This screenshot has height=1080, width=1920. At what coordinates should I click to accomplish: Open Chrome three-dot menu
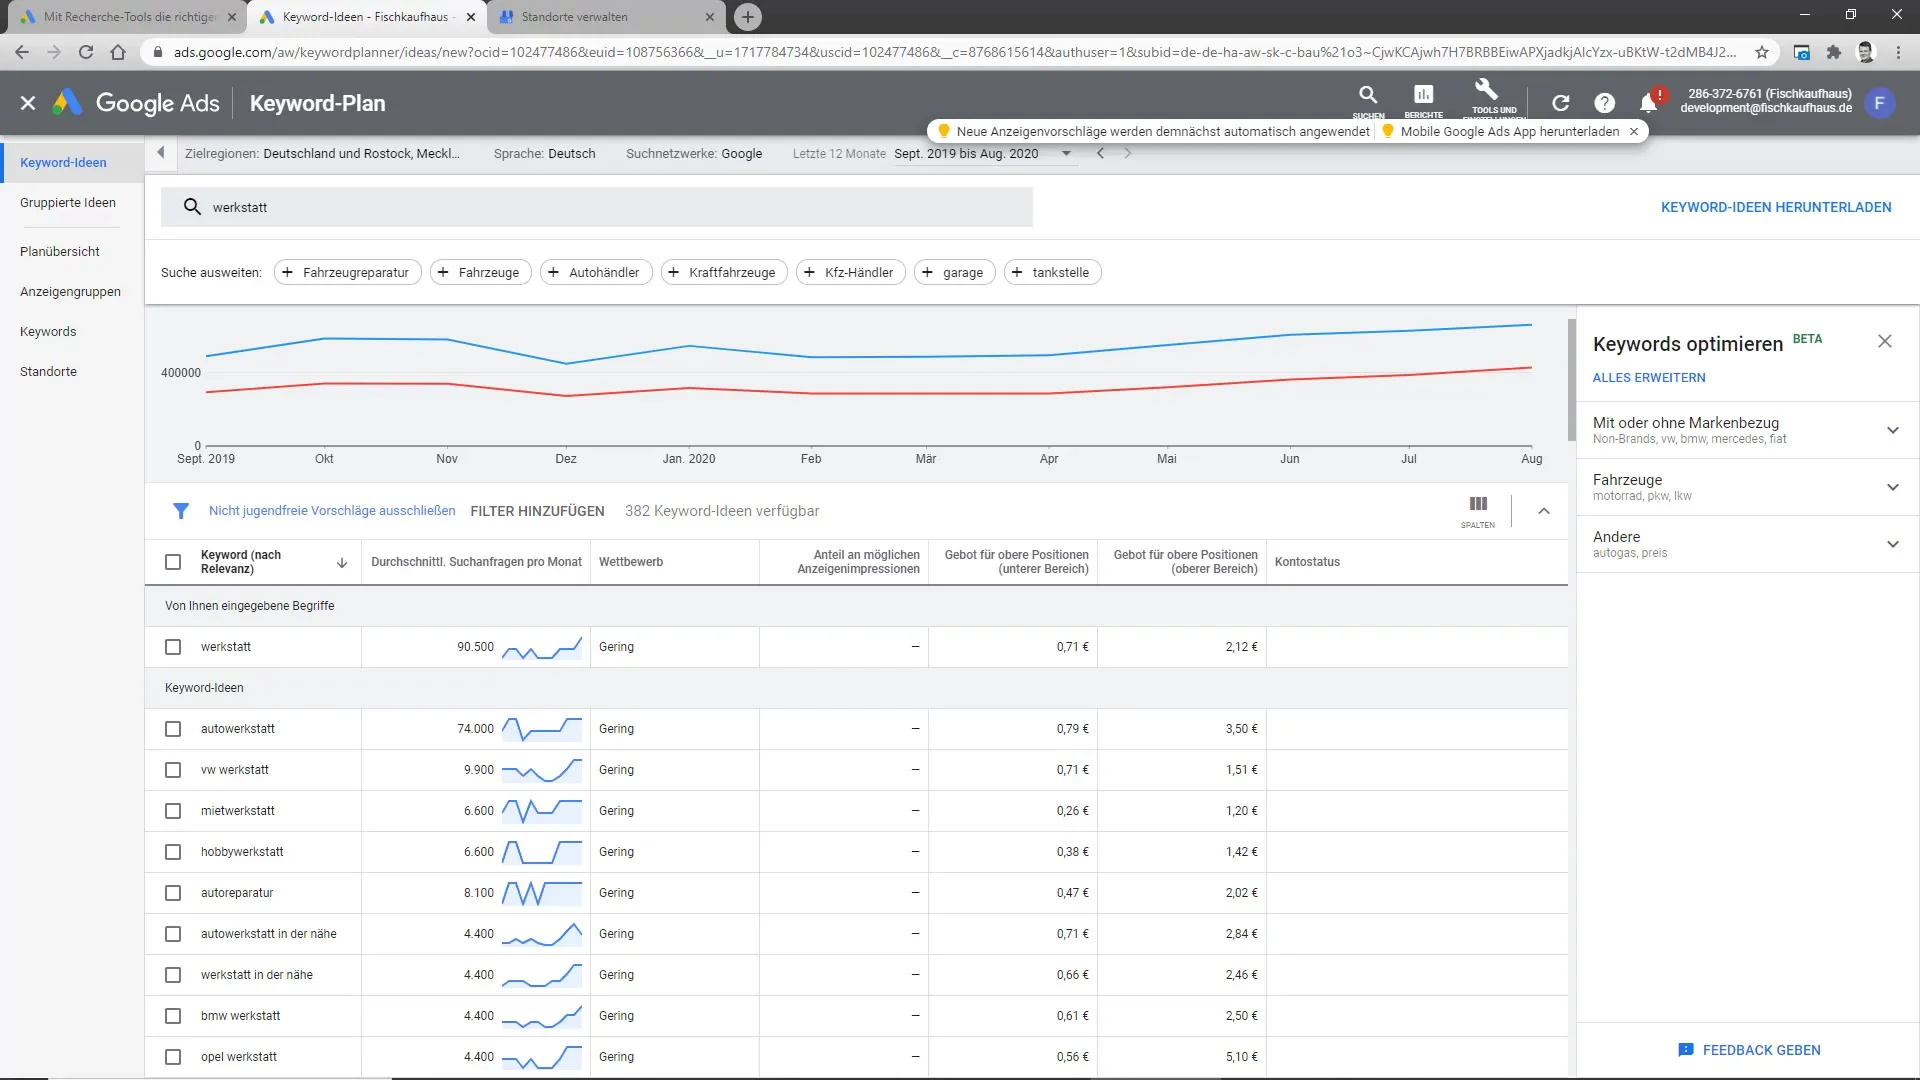pos(1898,52)
